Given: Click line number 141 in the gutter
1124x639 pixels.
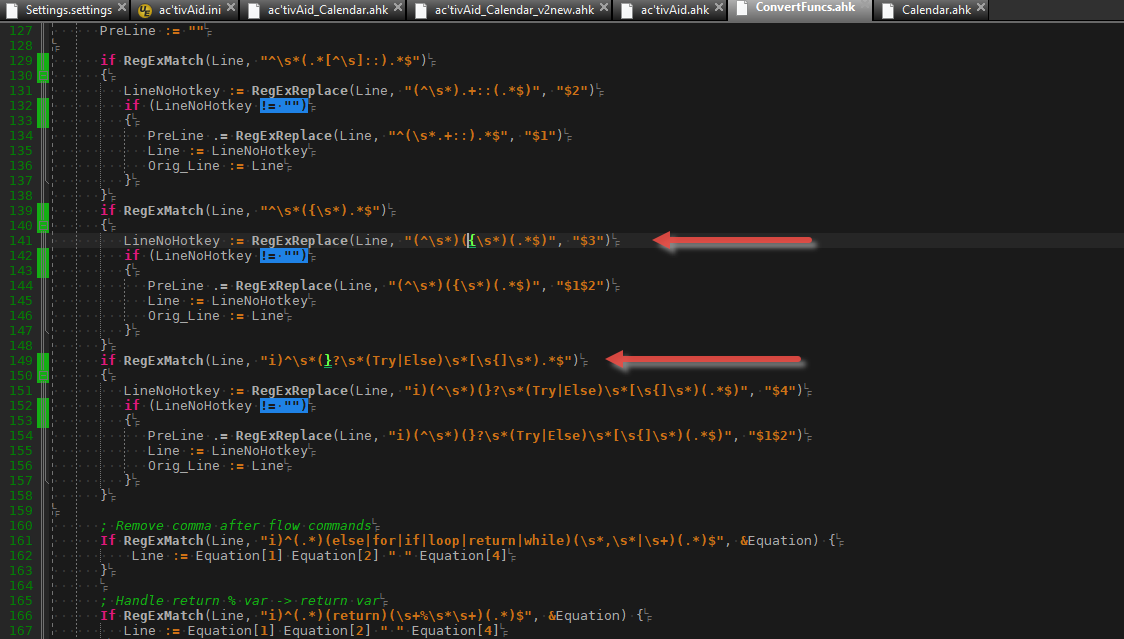Looking at the screenshot, I should click(20, 240).
